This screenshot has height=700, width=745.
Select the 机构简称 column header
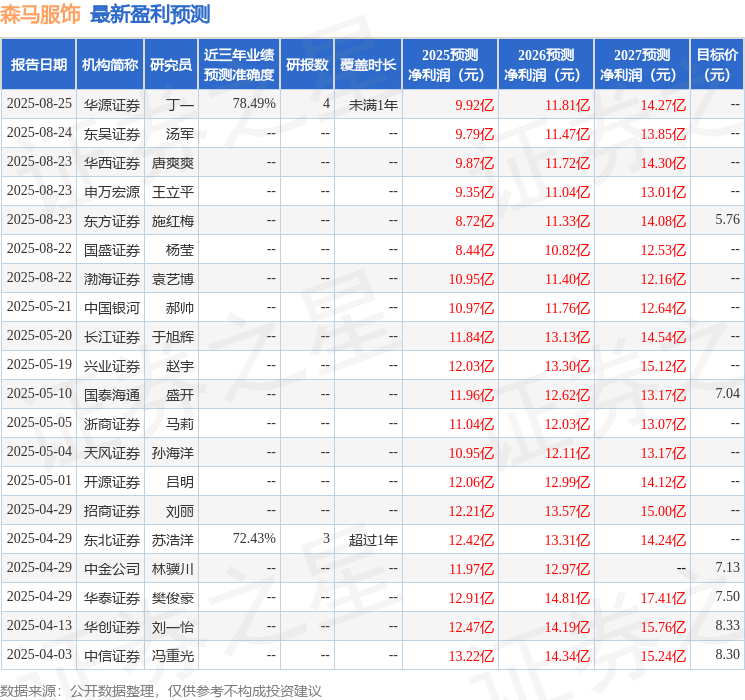(x=110, y=65)
